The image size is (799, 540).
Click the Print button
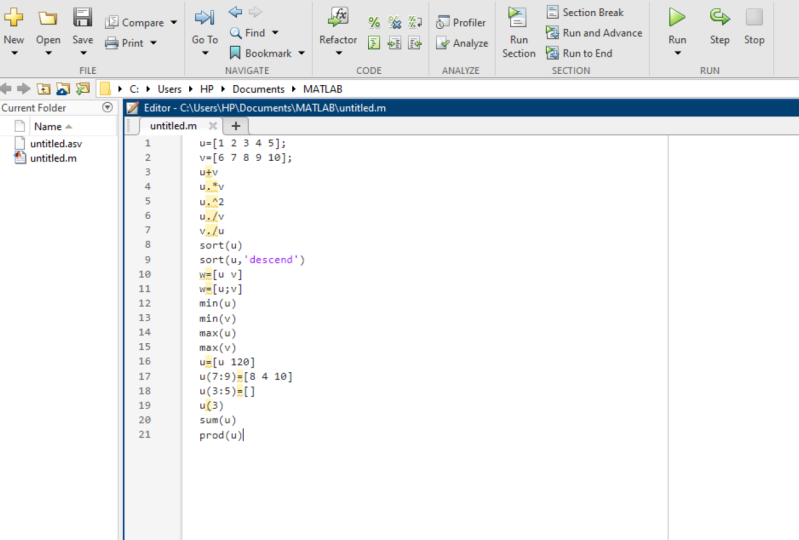(x=125, y=43)
